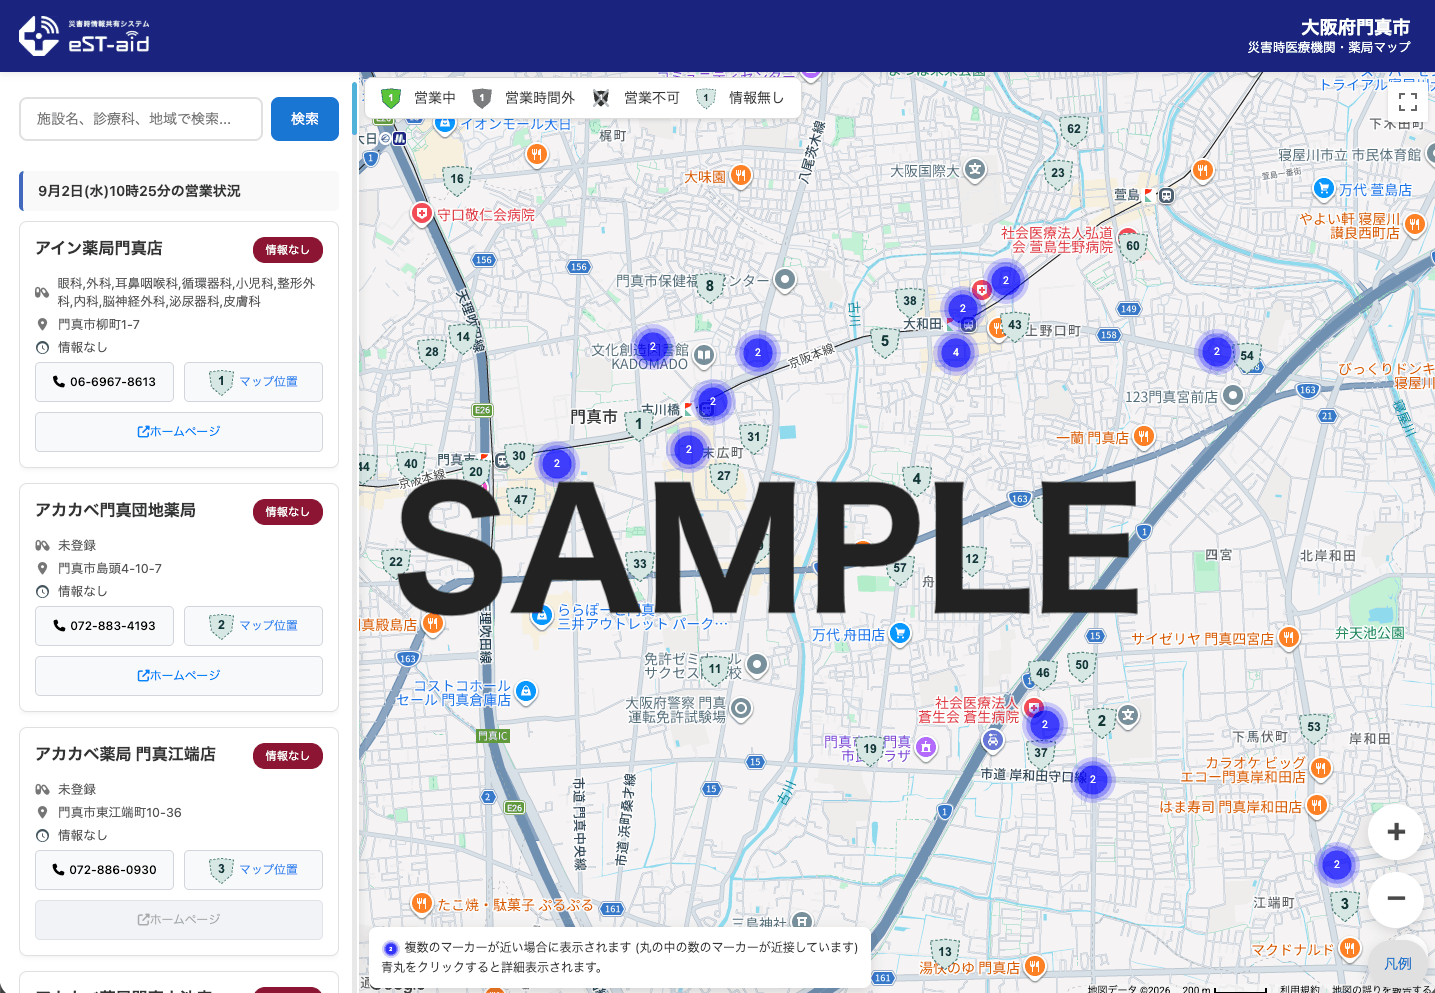
Task: Click the アイン薬局門真店 facility name
Action: click(x=99, y=248)
